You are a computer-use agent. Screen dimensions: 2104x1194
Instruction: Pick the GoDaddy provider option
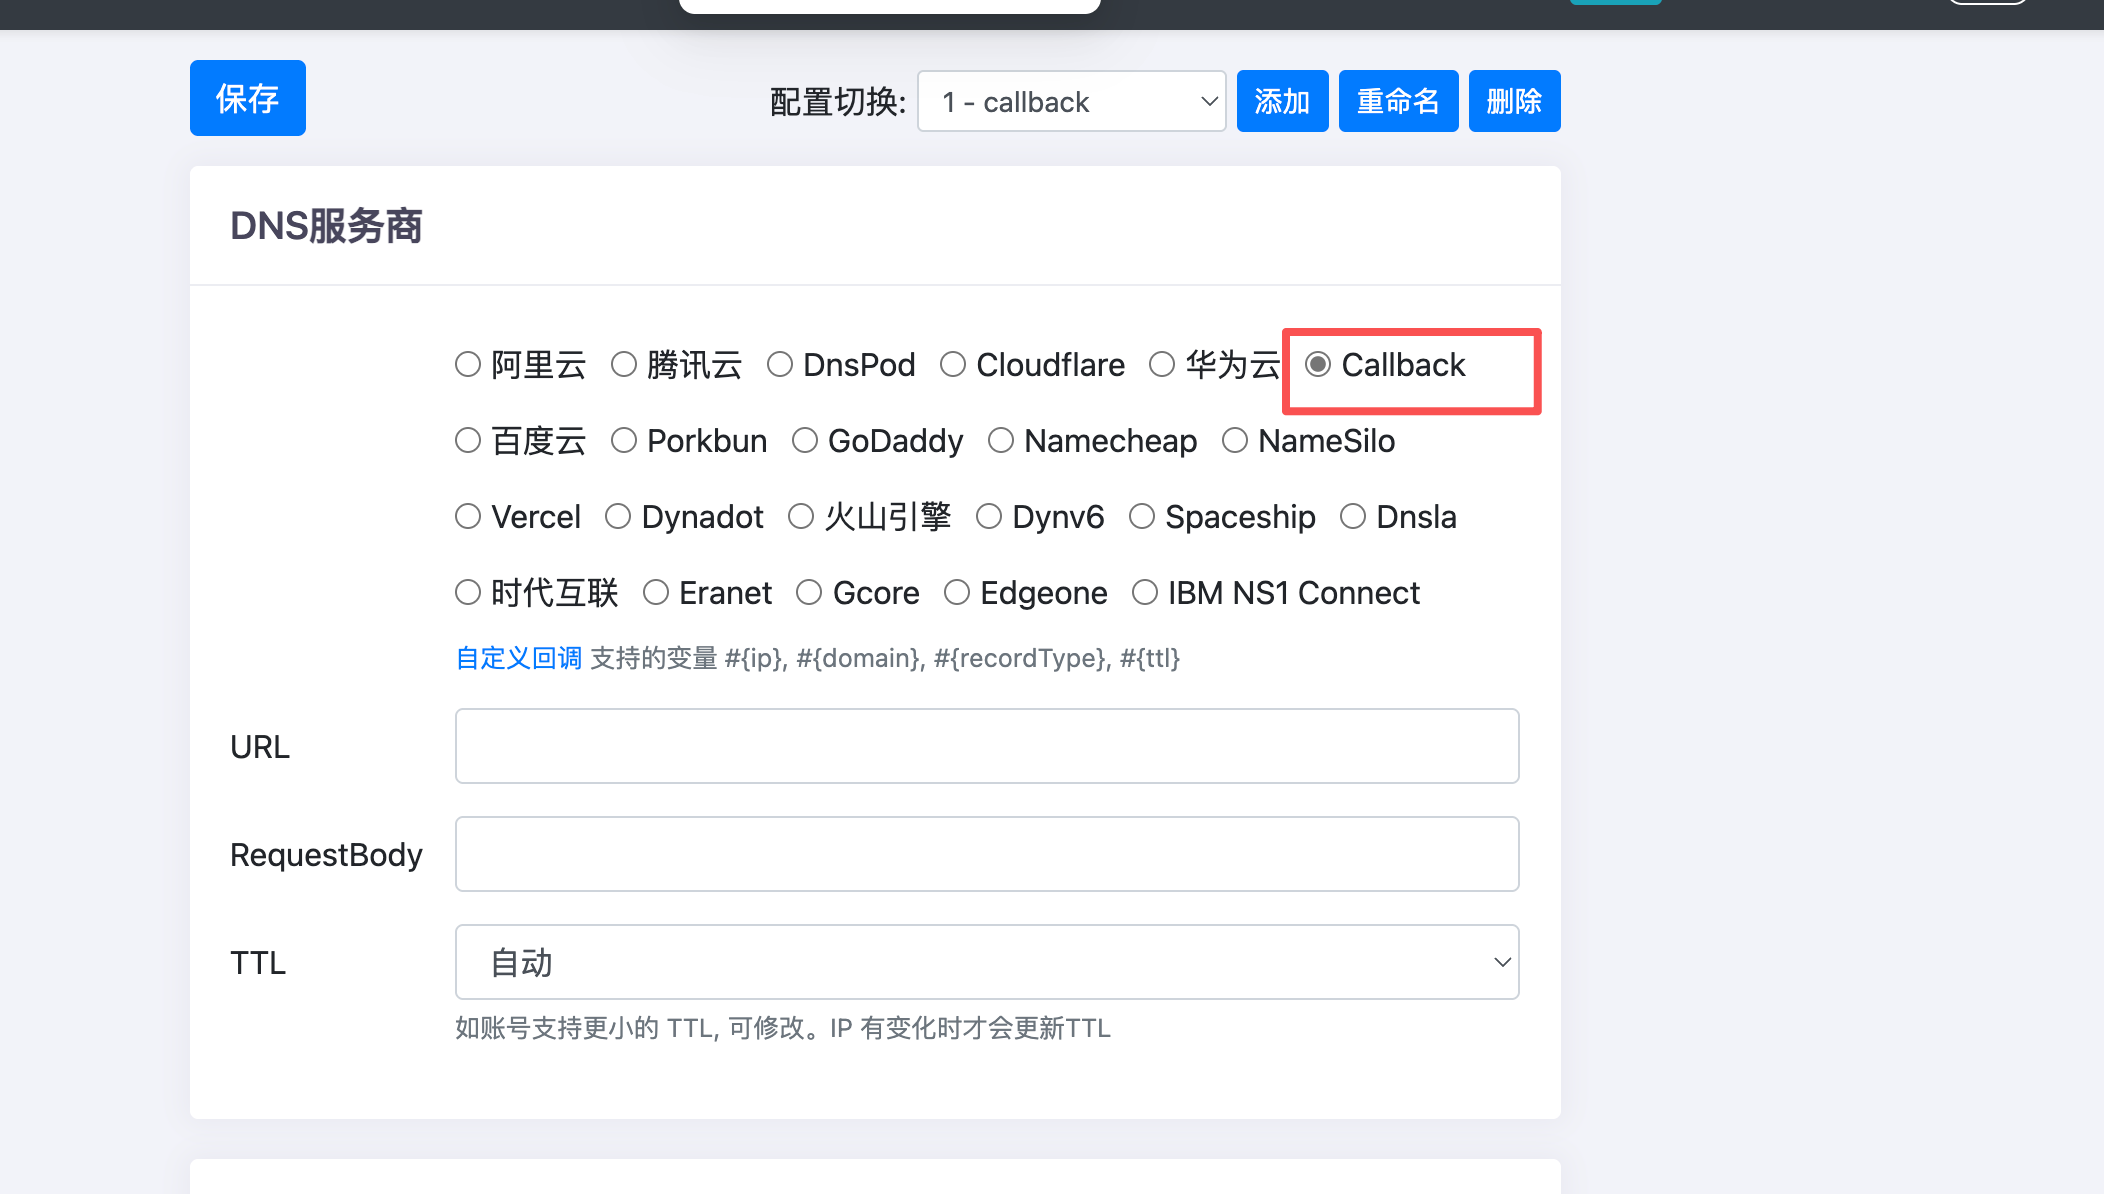tap(805, 440)
